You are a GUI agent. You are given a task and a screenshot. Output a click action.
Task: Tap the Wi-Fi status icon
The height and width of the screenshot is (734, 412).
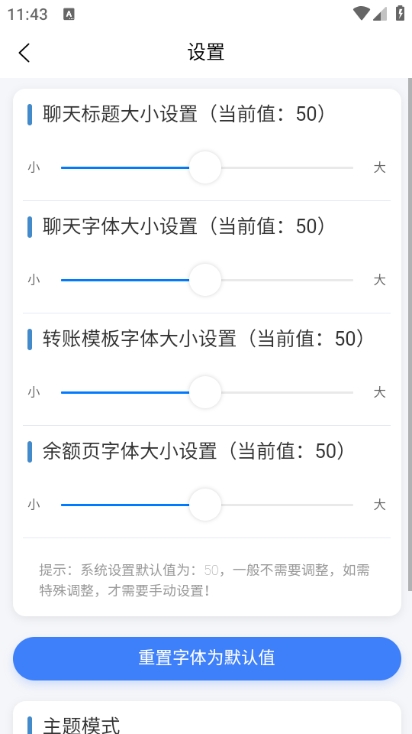point(361,14)
